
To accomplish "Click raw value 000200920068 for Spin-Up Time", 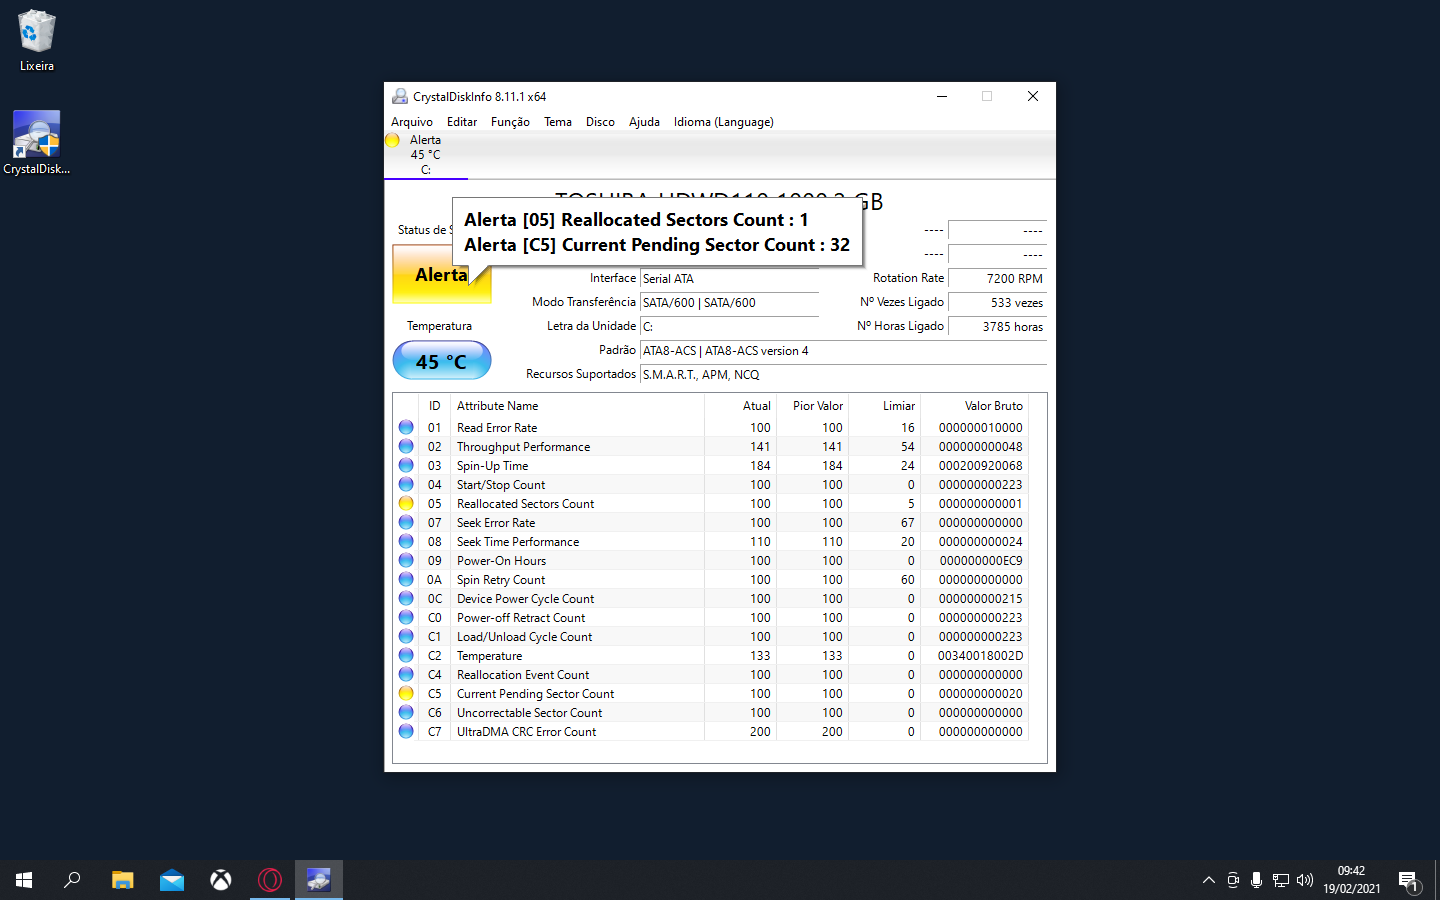I will coord(980,466).
